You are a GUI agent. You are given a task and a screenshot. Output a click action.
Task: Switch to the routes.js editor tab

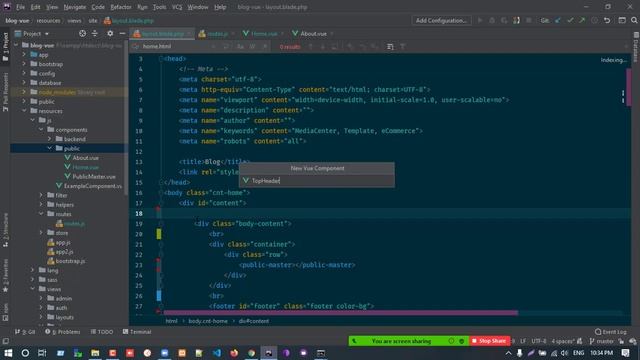click(217, 34)
